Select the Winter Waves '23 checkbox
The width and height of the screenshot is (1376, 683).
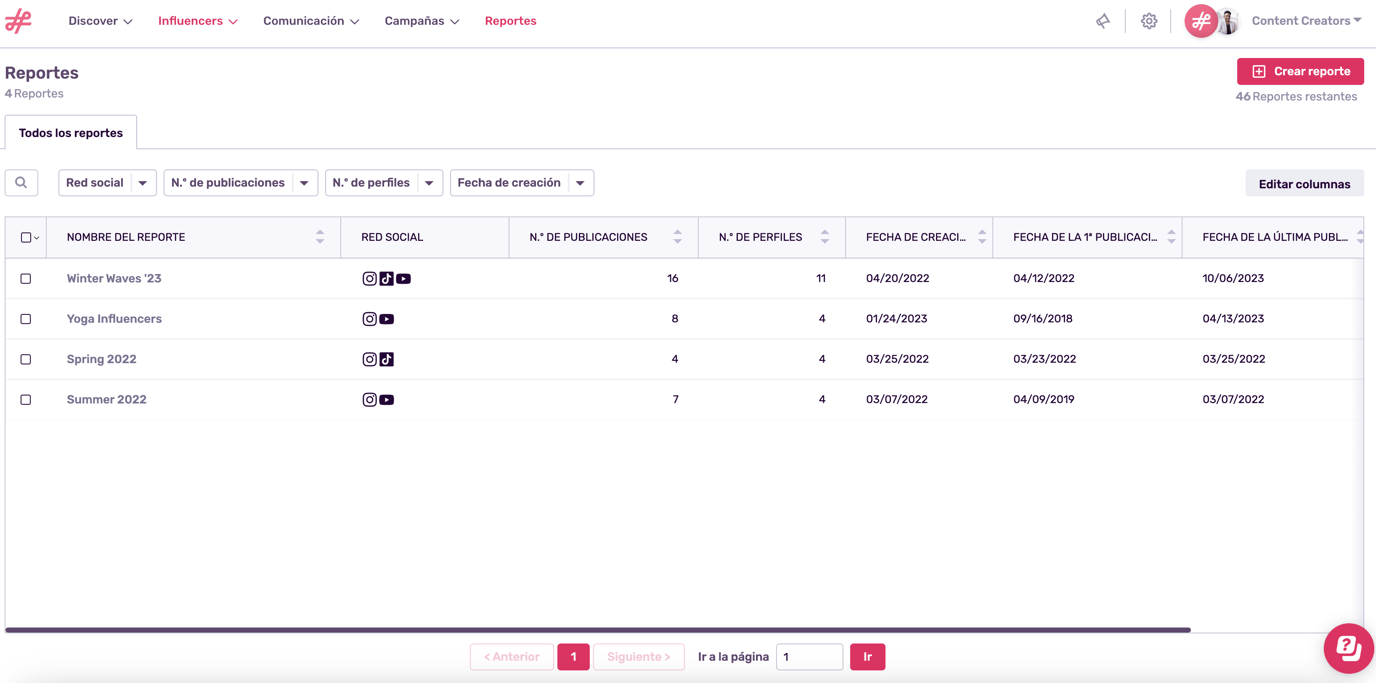tap(26, 279)
